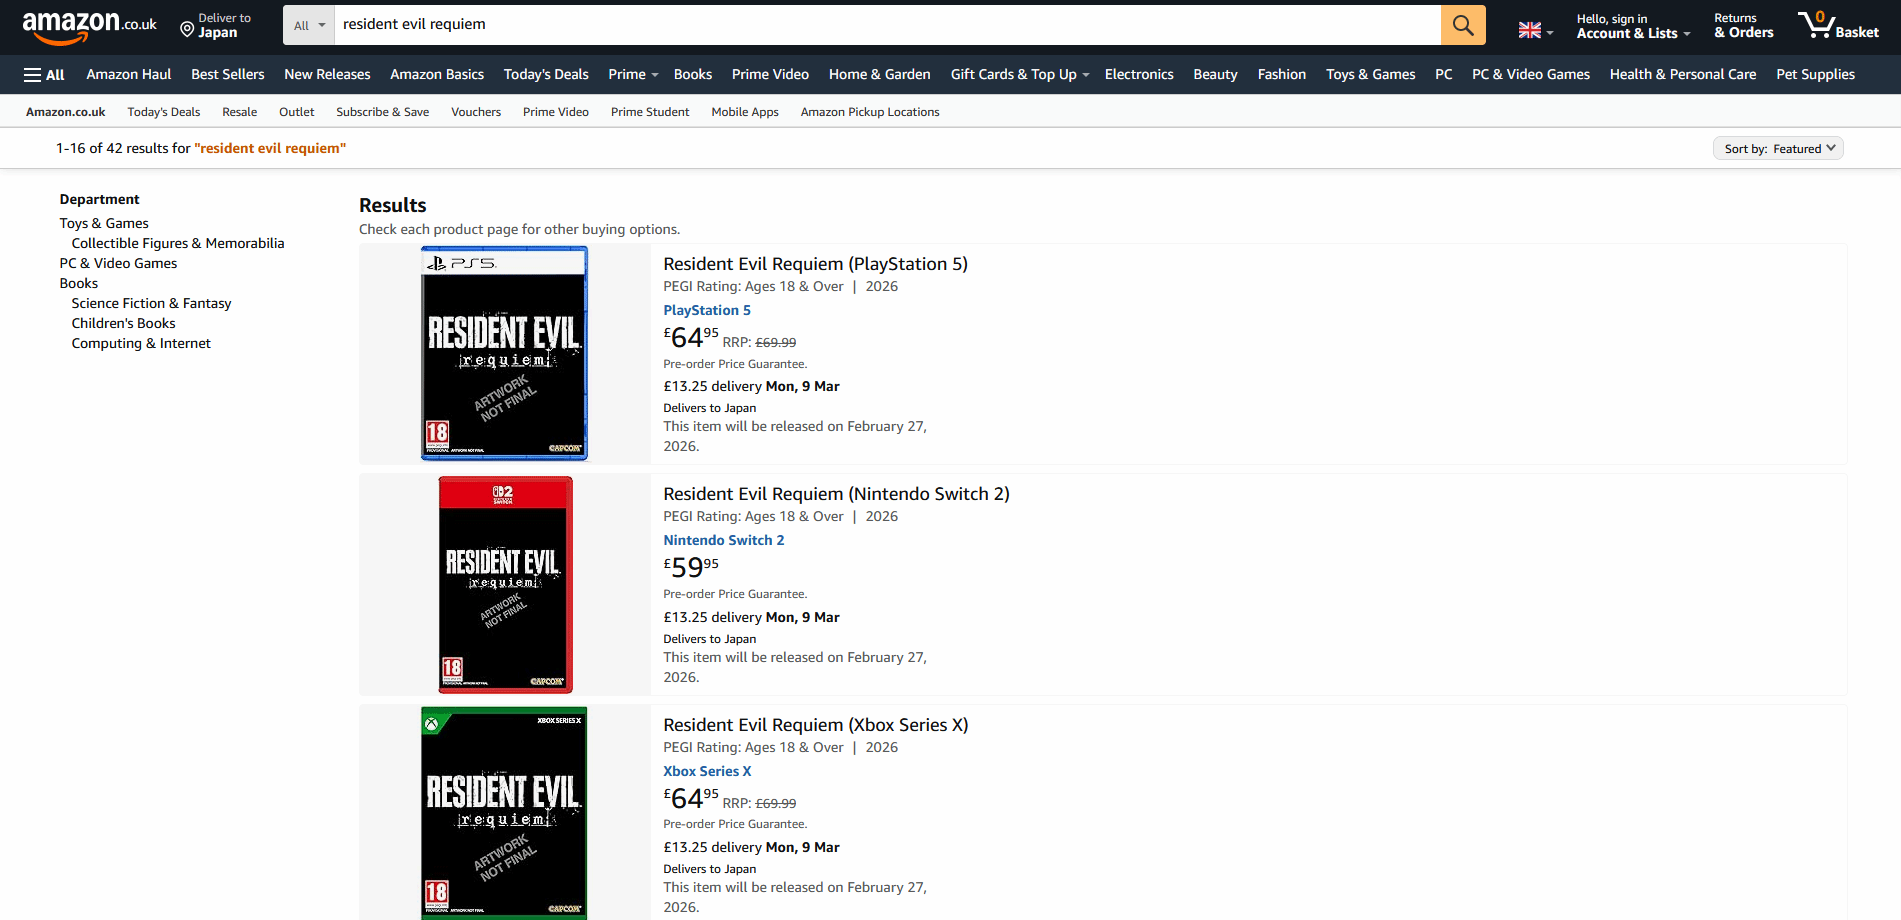
Task: Click the Nintendo Switch 2 cover thumbnail
Action: click(505, 584)
